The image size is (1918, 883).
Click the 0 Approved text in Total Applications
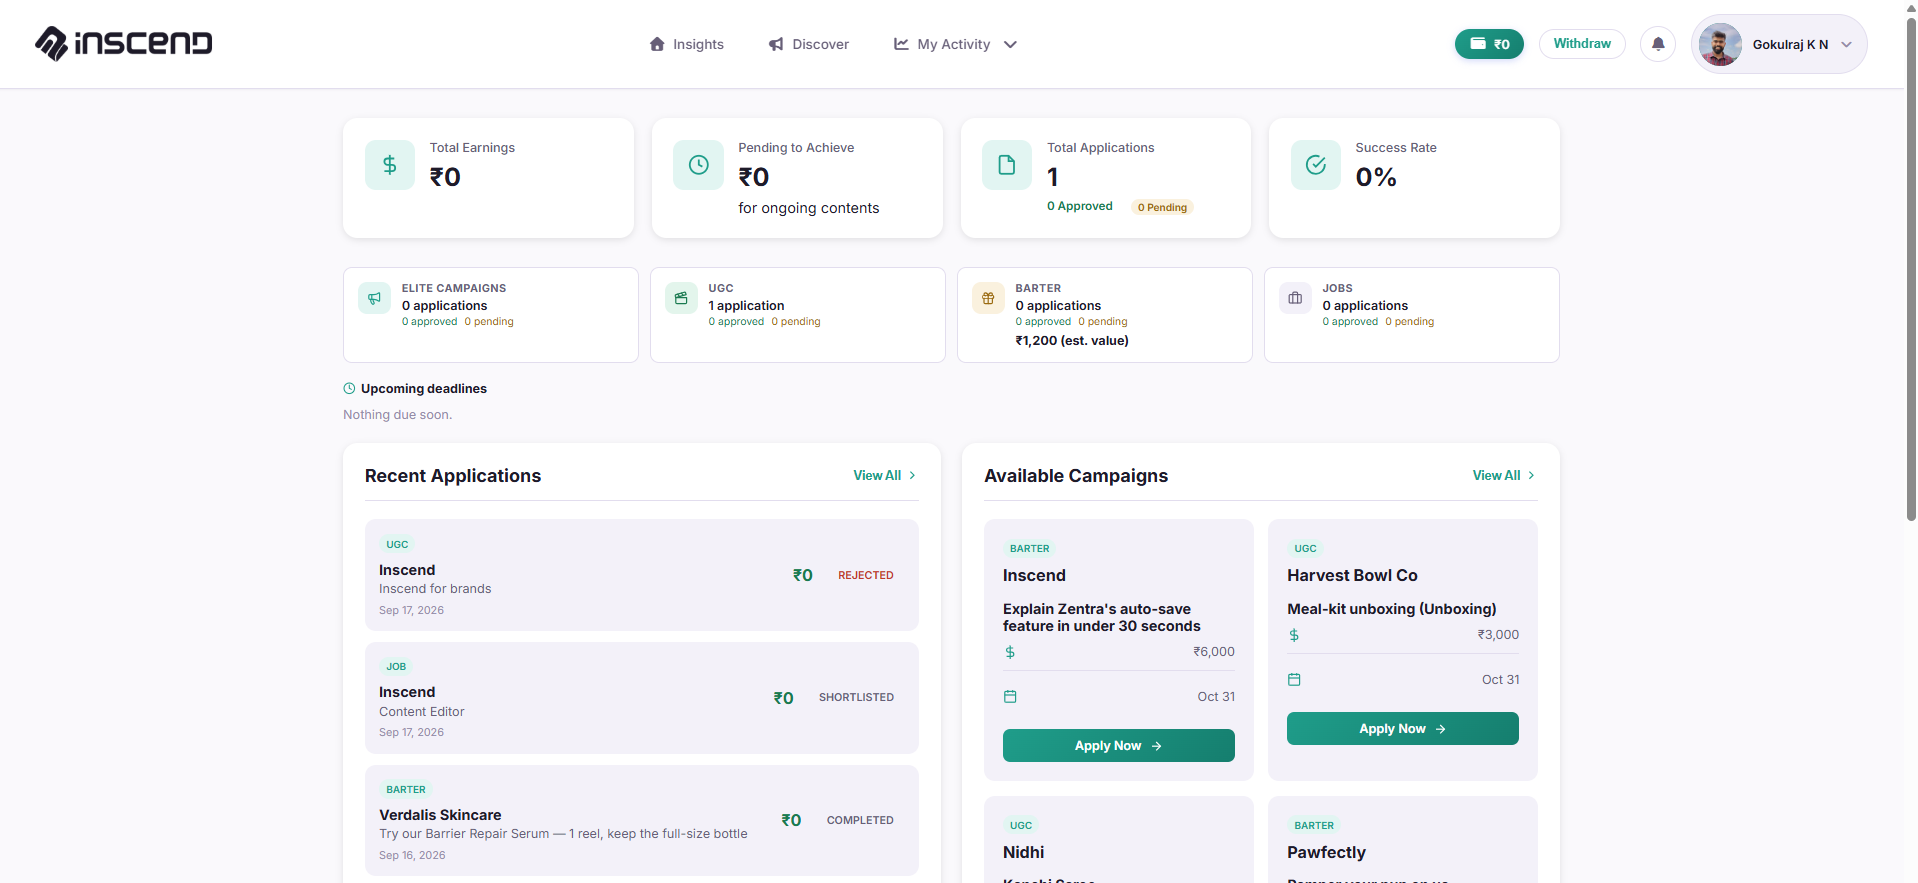(1080, 206)
